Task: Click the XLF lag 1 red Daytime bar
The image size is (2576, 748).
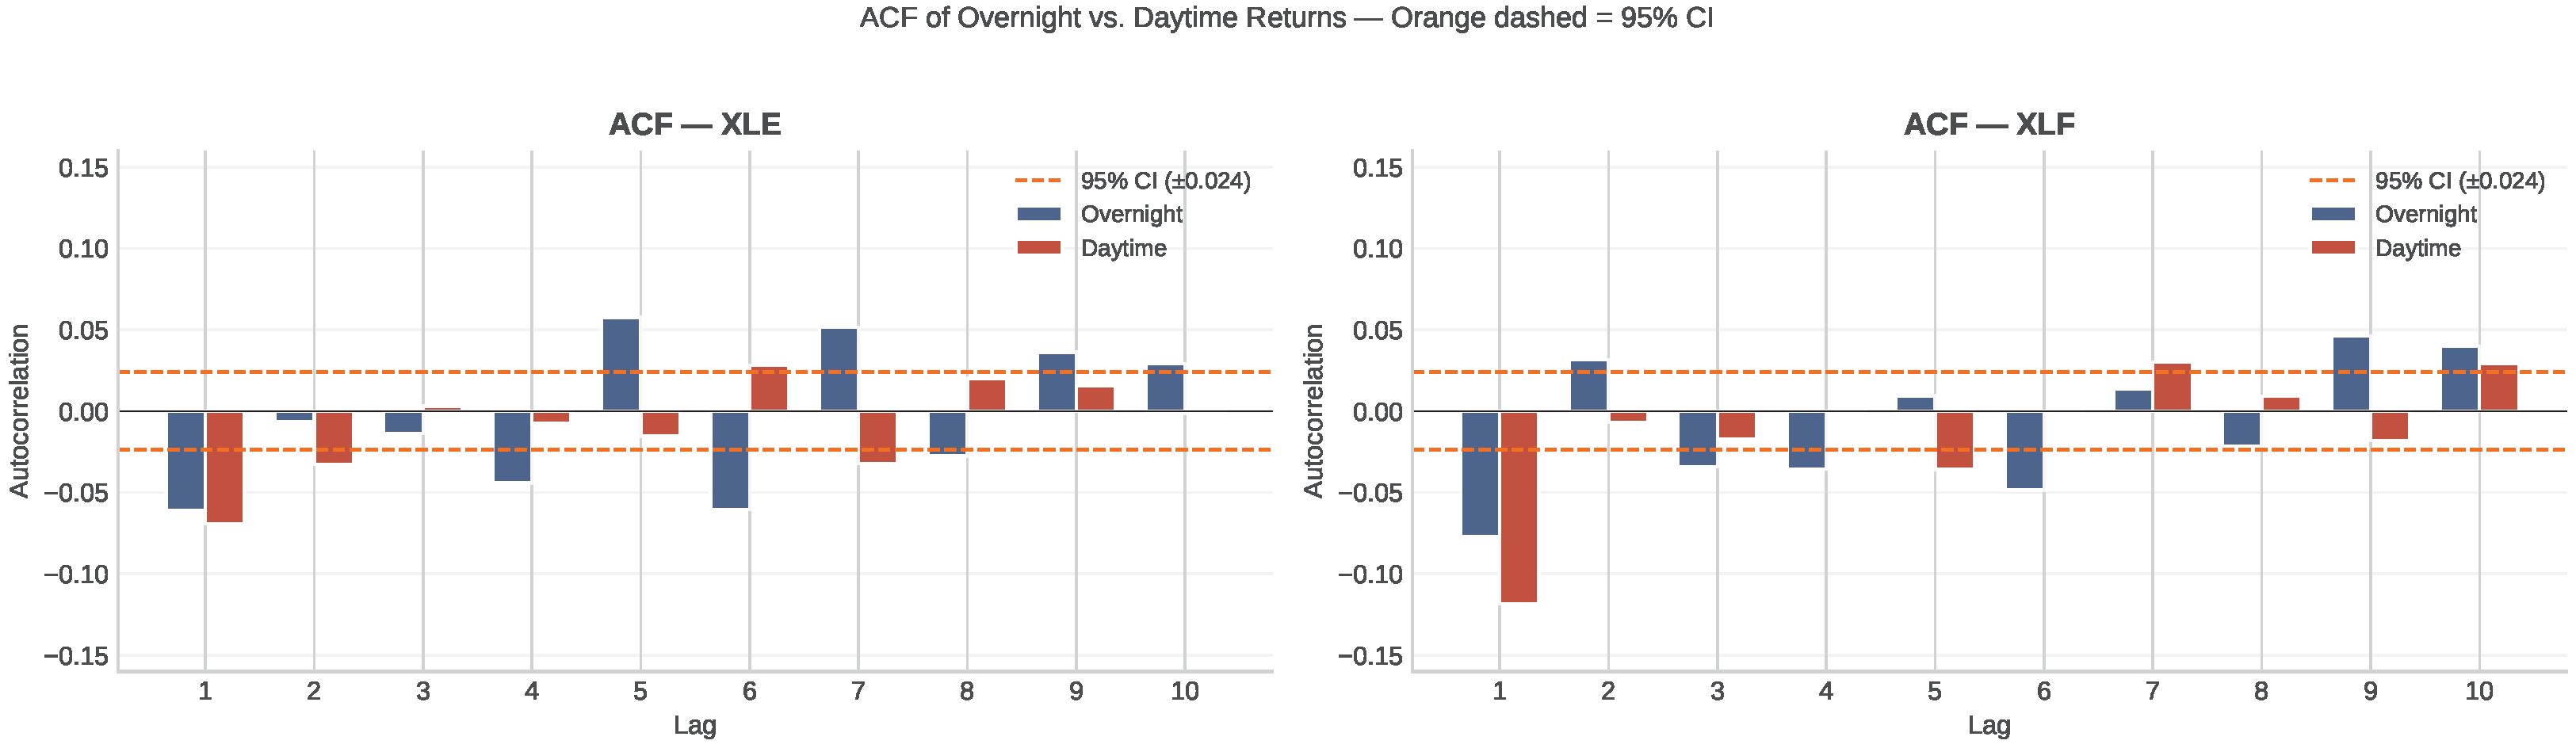Action: click(x=1518, y=507)
